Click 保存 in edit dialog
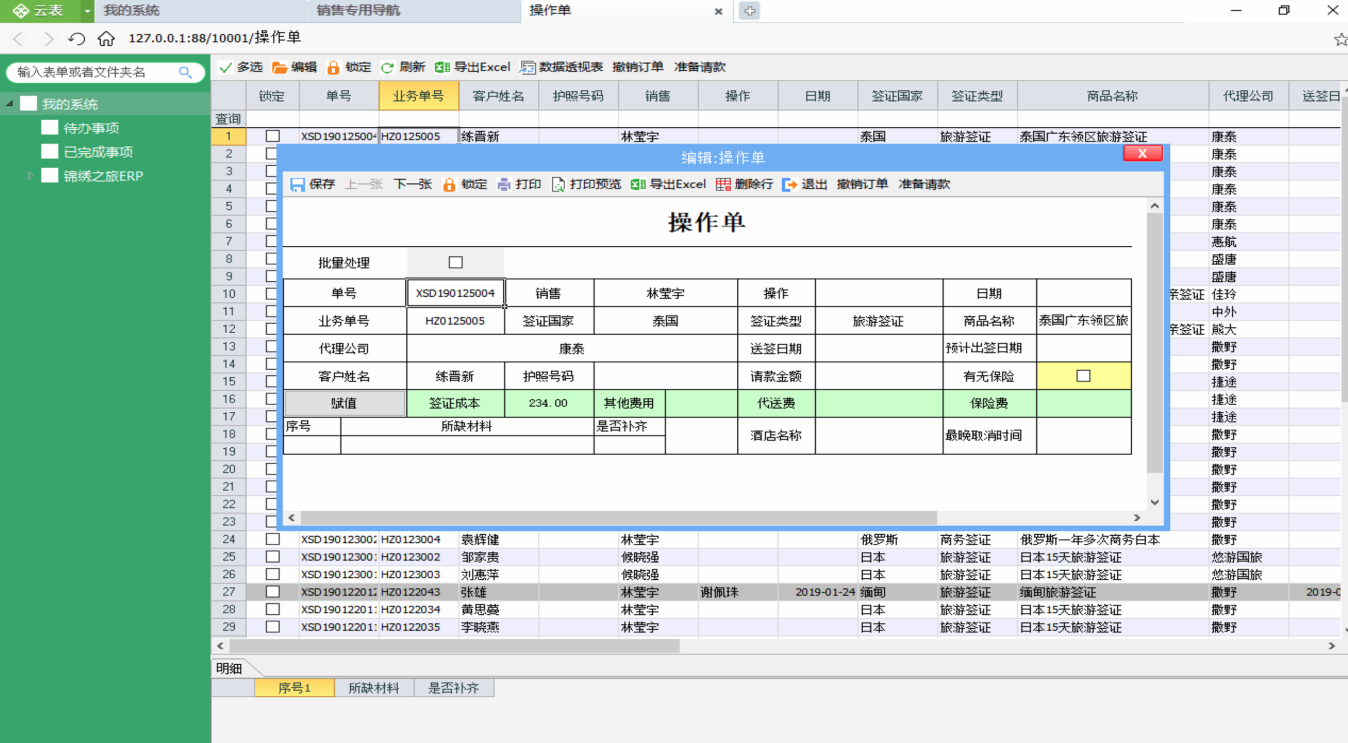Screen dimensions: 1348x743 pos(313,184)
